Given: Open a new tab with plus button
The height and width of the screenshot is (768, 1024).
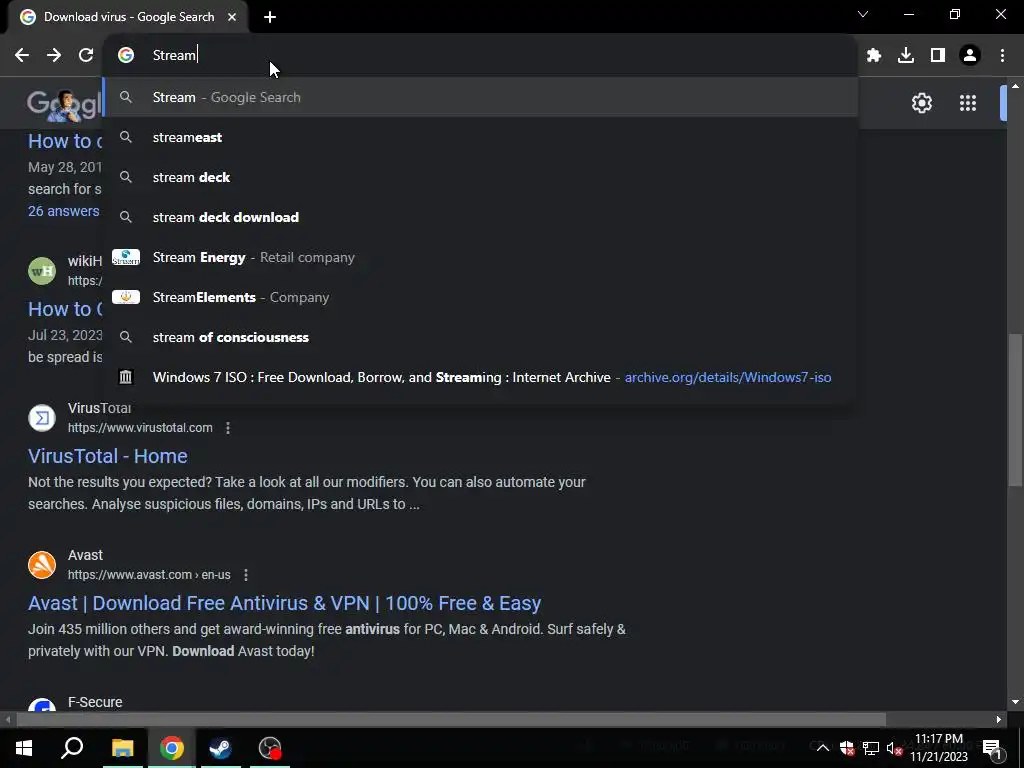Looking at the screenshot, I should pyautogui.click(x=270, y=17).
